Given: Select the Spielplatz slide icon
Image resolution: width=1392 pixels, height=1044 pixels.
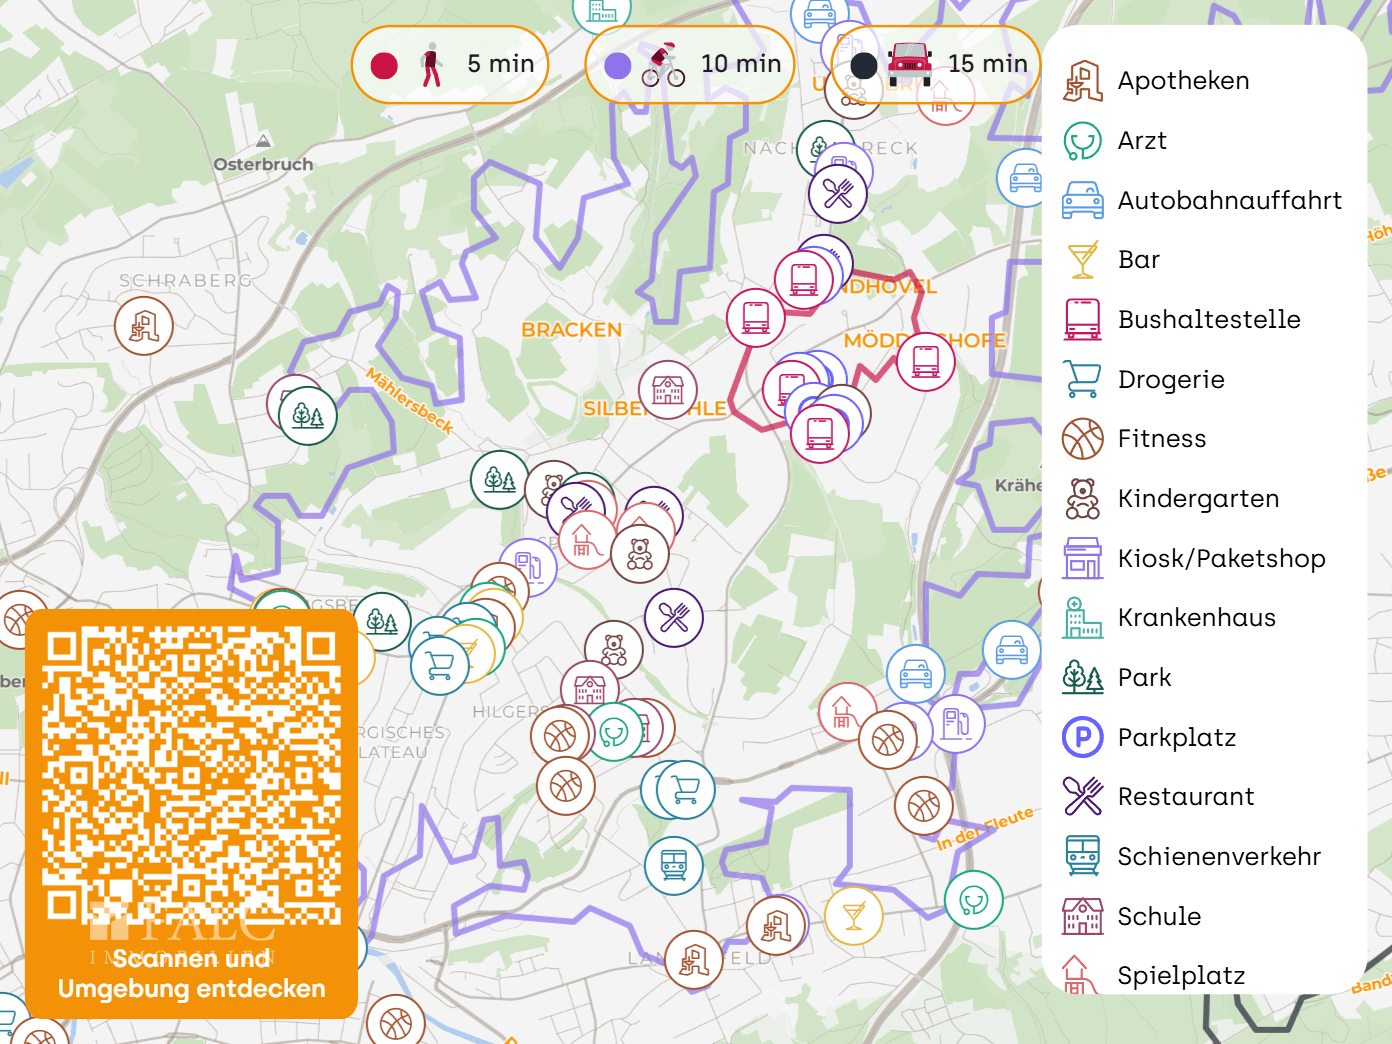Looking at the screenshot, I should coord(1082,975).
